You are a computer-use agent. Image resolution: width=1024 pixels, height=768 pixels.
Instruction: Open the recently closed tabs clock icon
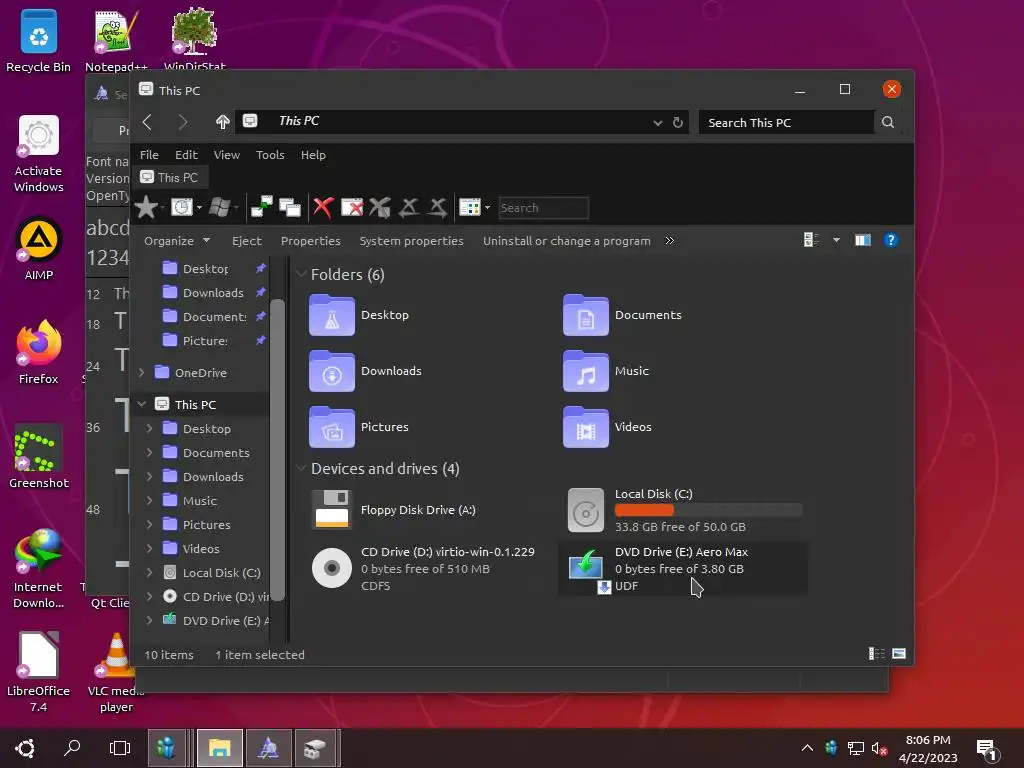pos(182,208)
